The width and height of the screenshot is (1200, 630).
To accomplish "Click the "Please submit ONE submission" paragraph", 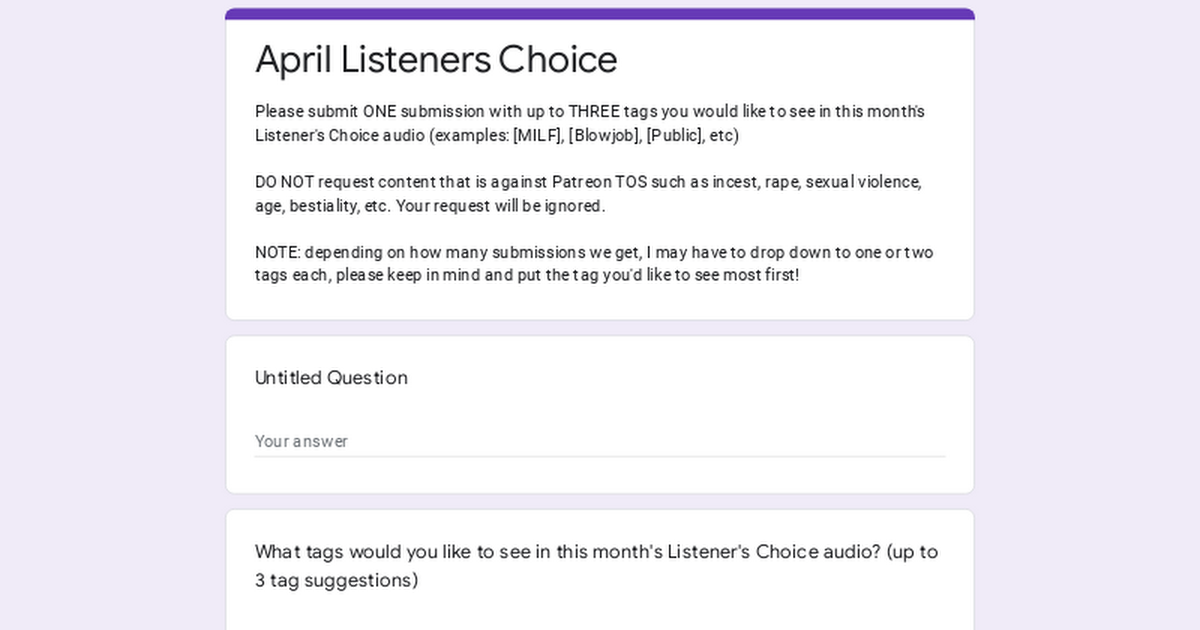I will 590,124.
